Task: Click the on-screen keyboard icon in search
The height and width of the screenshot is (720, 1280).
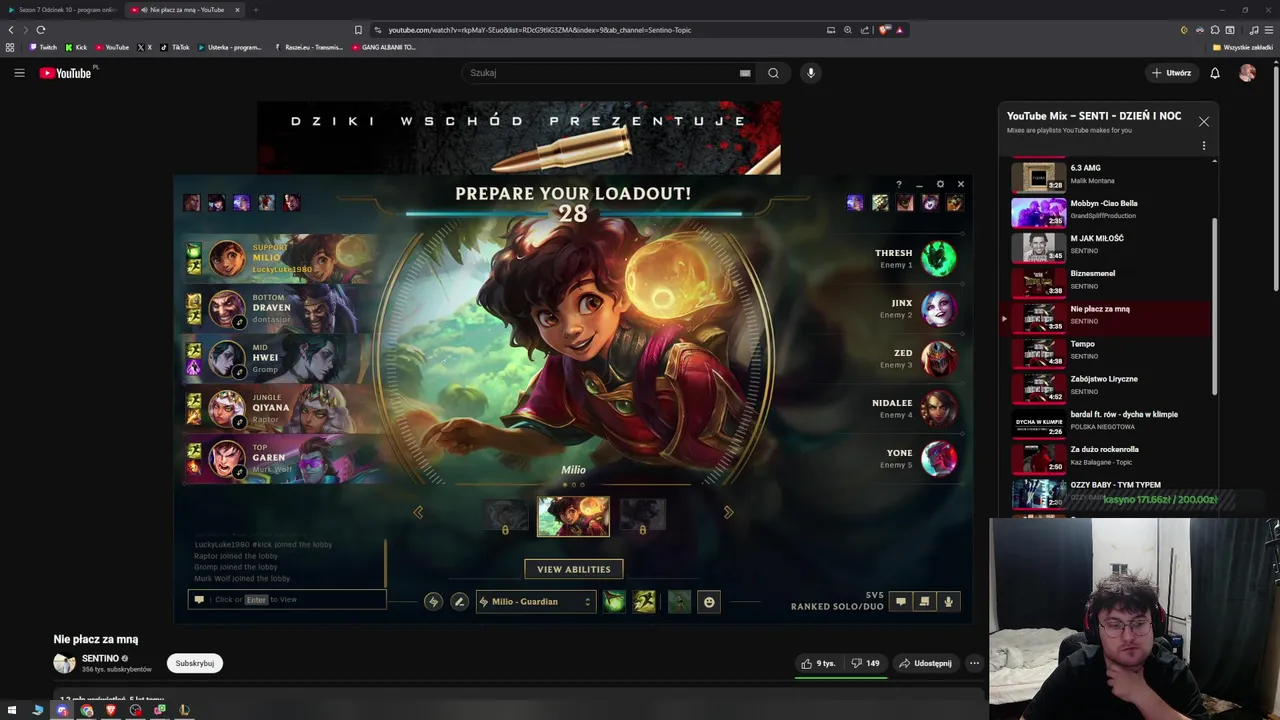Action: 745,73
